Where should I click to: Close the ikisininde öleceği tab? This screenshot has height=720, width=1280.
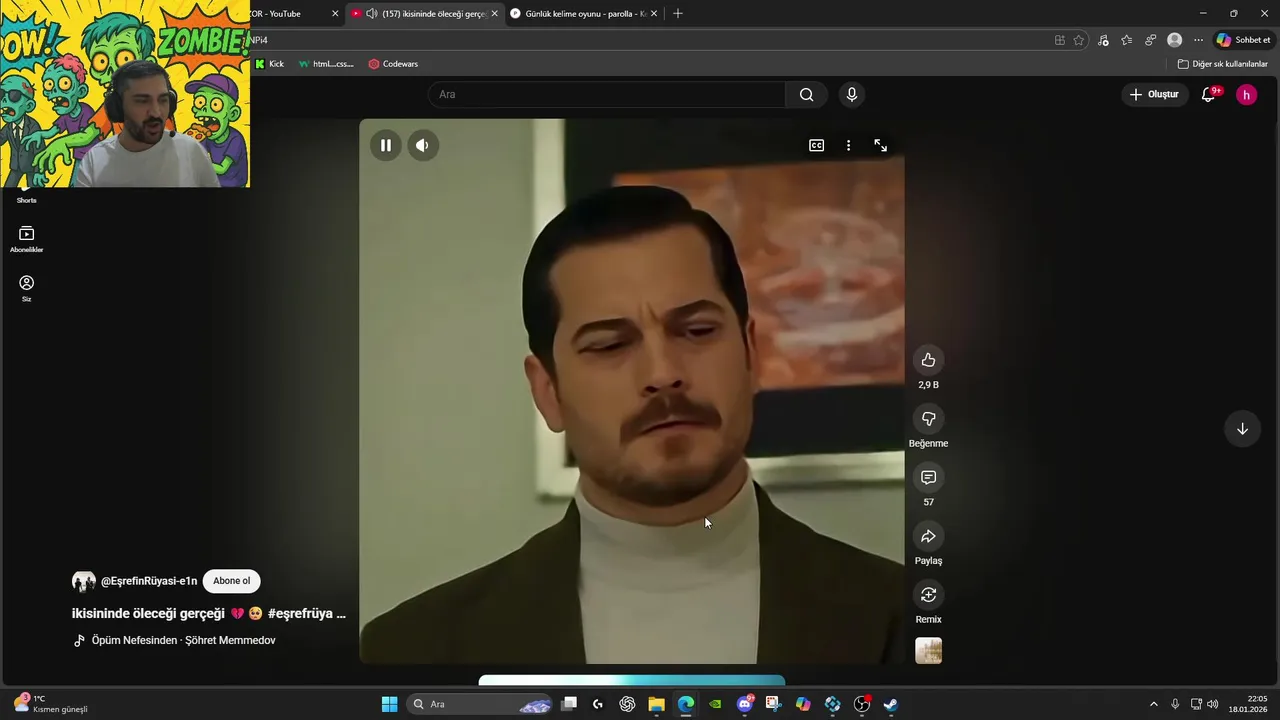click(x=494, y=13)
